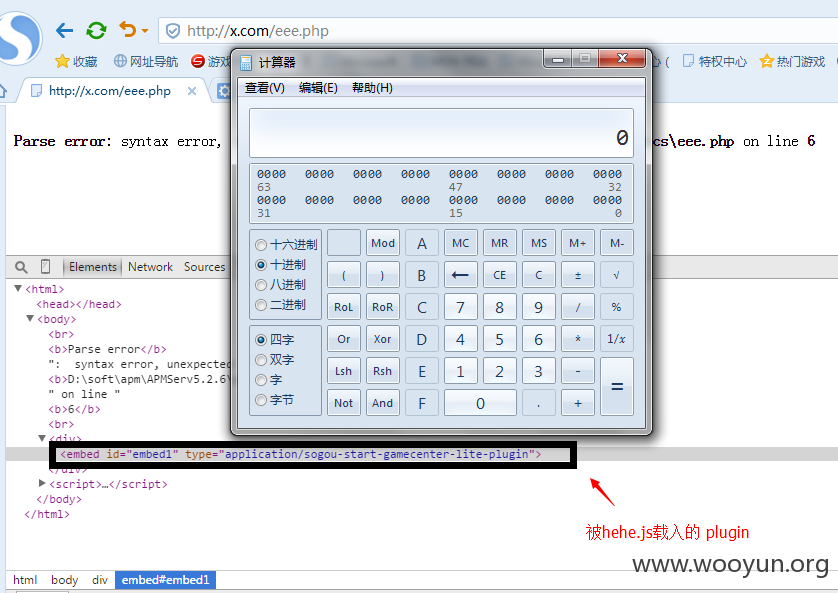Click the MS memory store key
Viewport: 838px width, 593px height.
tap(539, 243)
